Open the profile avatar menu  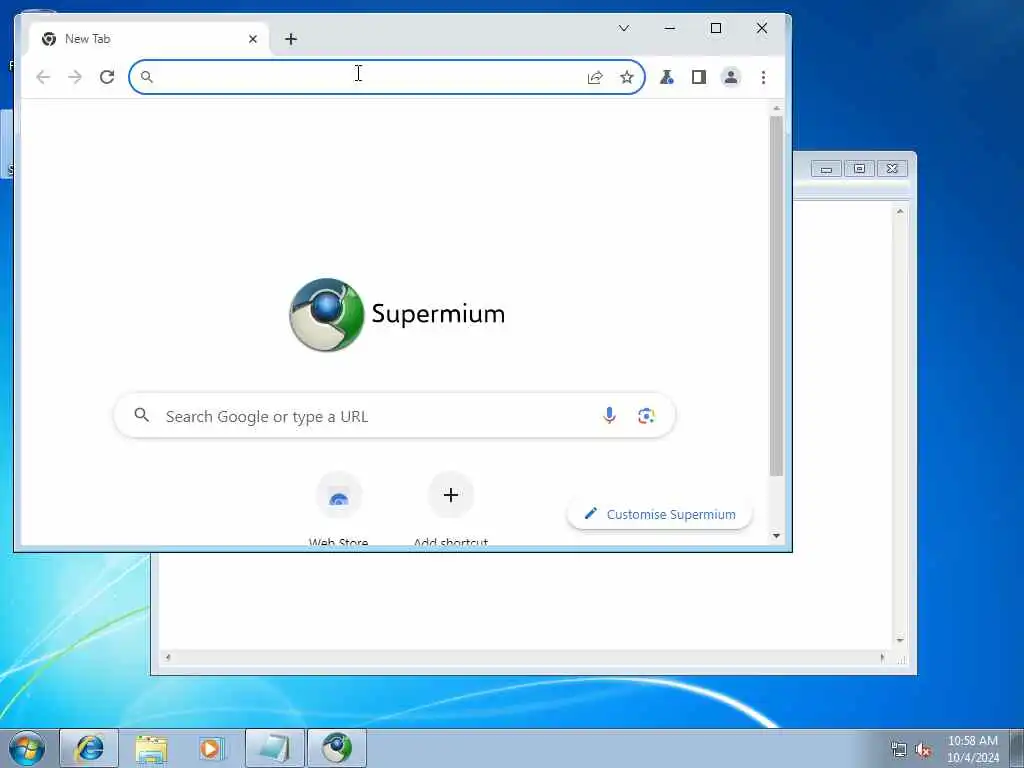click(731, 77)
